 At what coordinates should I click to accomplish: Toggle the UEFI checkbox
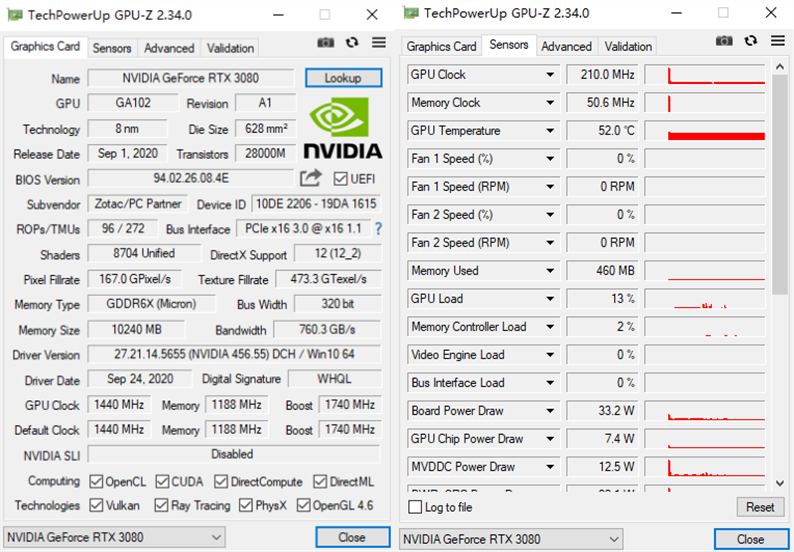pyautogui.click(x=340, y=179)
